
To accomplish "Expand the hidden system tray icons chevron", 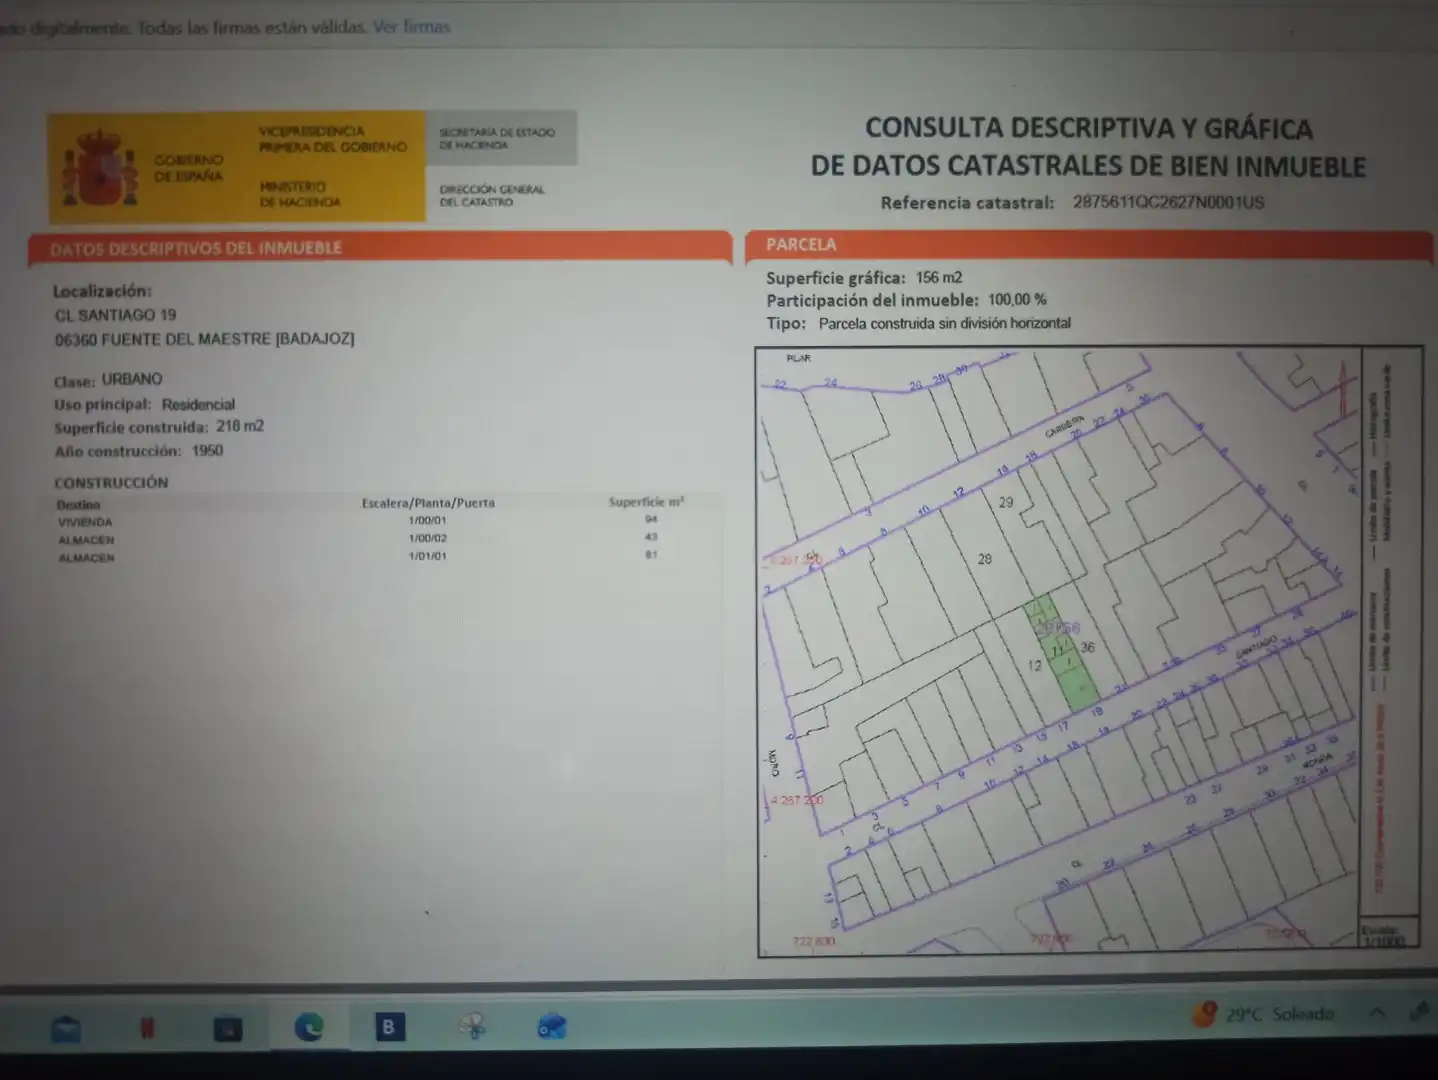I will [x=1376, y=1013].
